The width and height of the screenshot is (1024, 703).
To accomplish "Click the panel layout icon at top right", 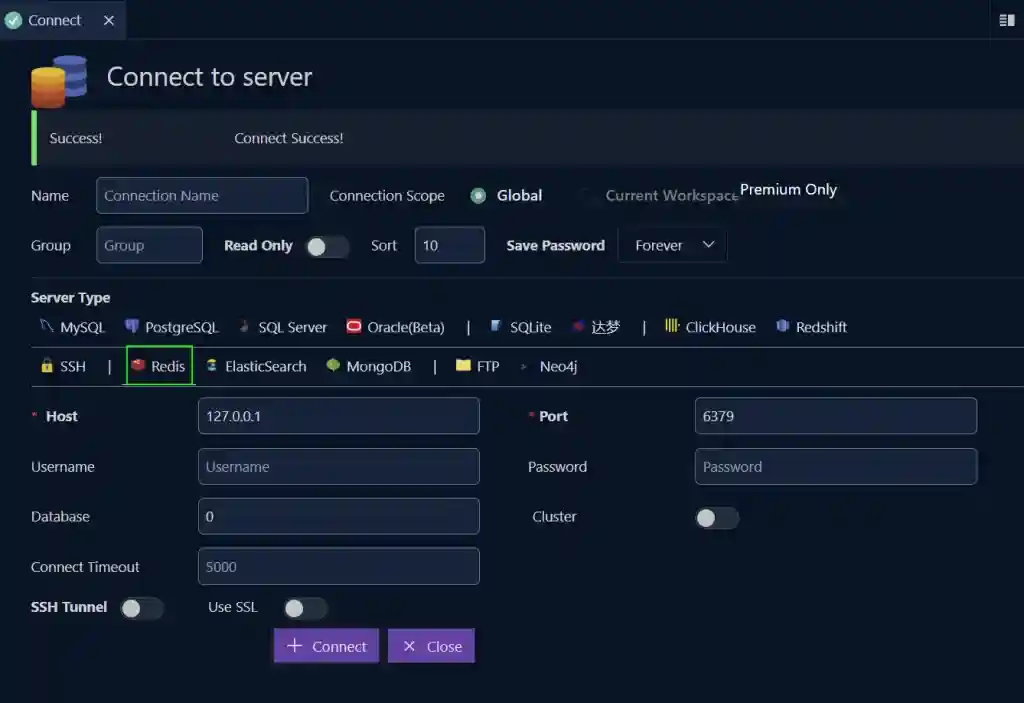I will [1009, 19].
